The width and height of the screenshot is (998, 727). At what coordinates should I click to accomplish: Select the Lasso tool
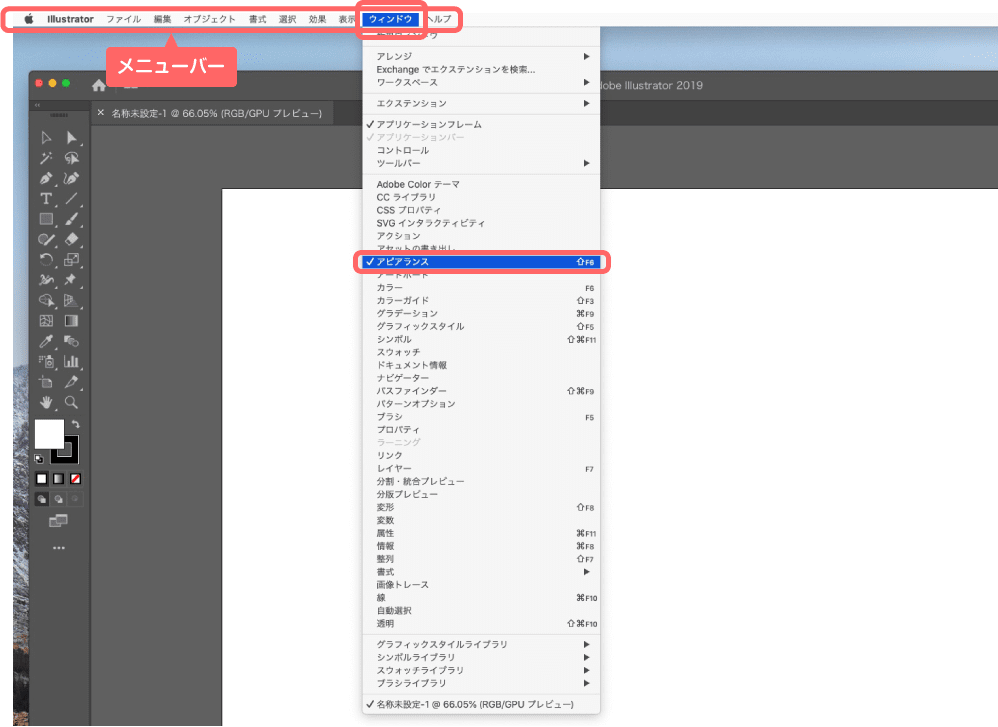click(72, 158)
